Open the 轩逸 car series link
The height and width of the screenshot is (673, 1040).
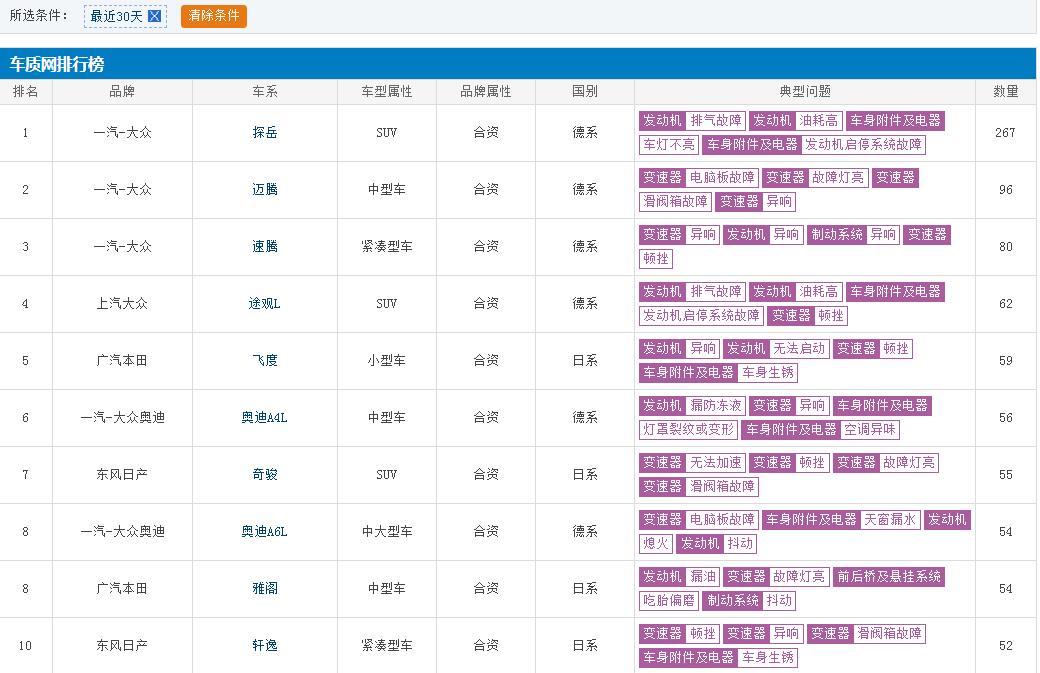[x=265, y=646]
